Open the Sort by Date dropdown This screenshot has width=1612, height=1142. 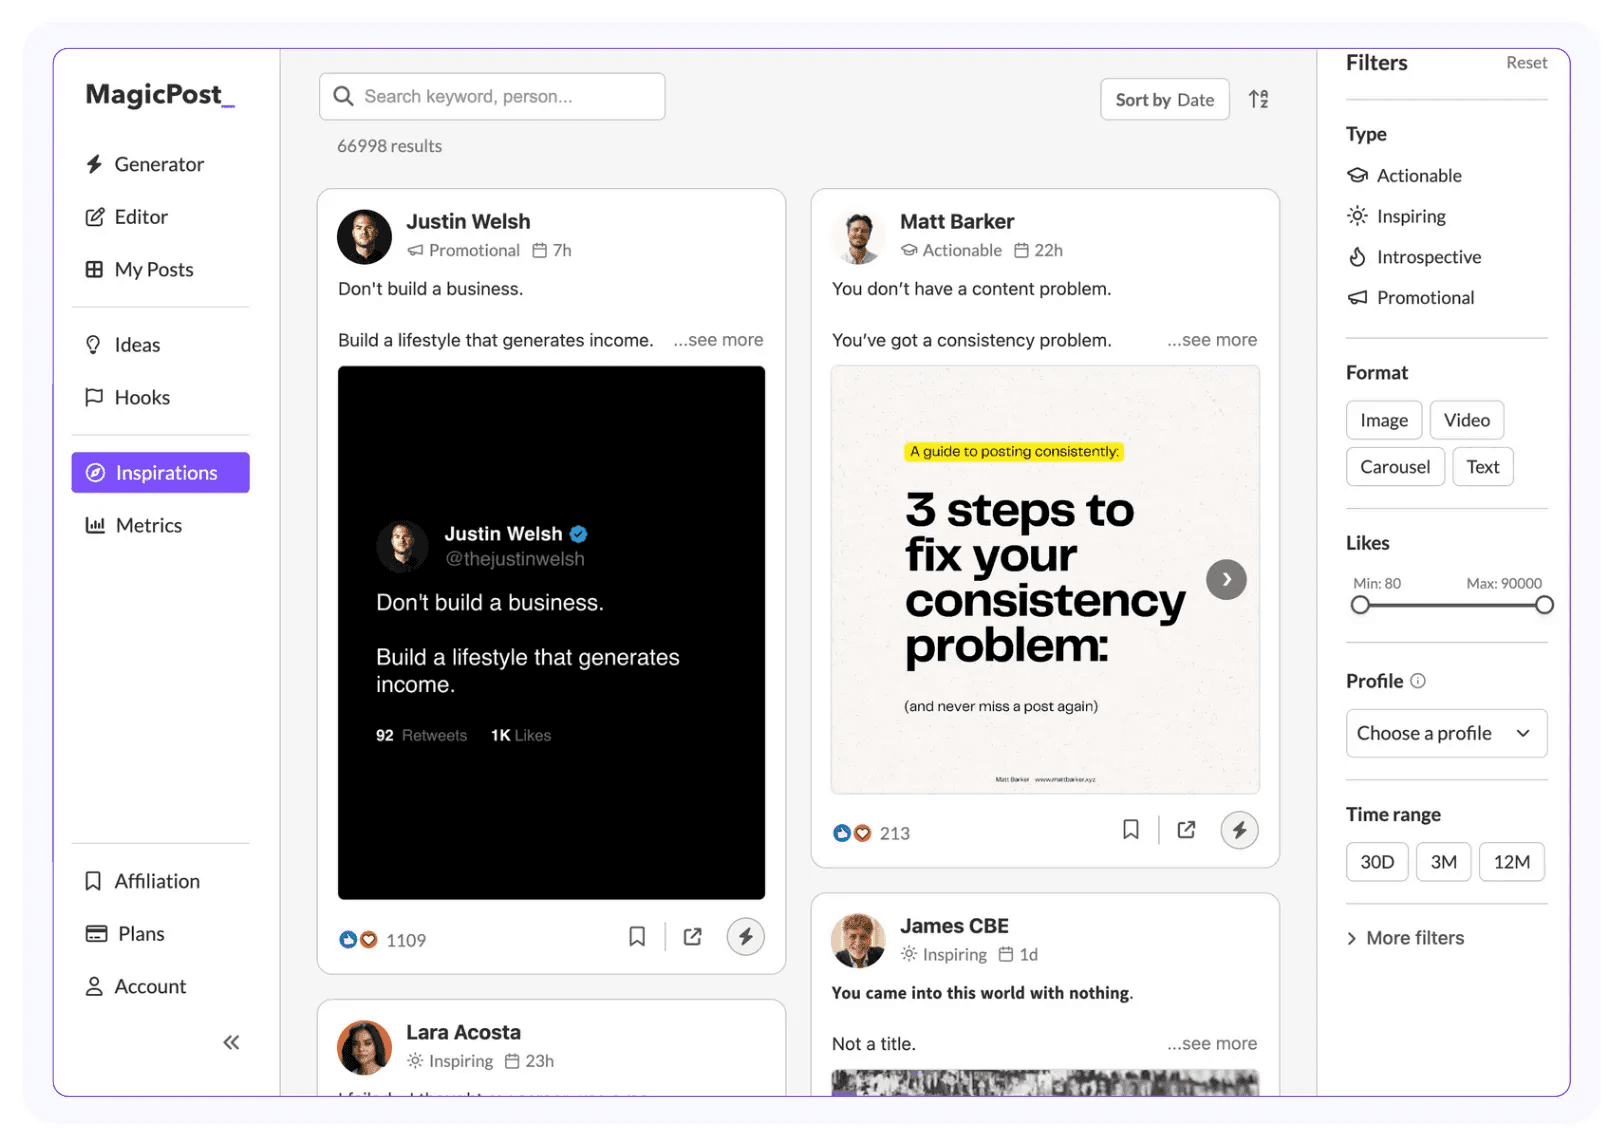click(1164, 100)
